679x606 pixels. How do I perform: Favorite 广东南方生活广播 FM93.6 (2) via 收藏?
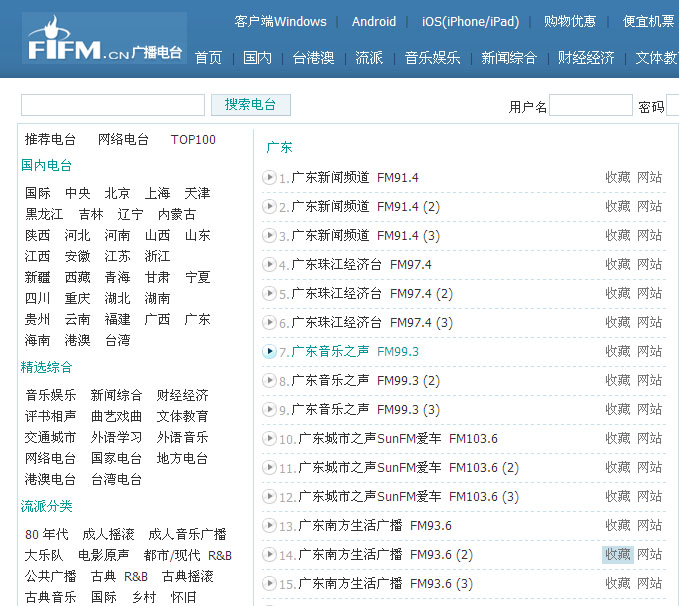click(x=617, y=555)
